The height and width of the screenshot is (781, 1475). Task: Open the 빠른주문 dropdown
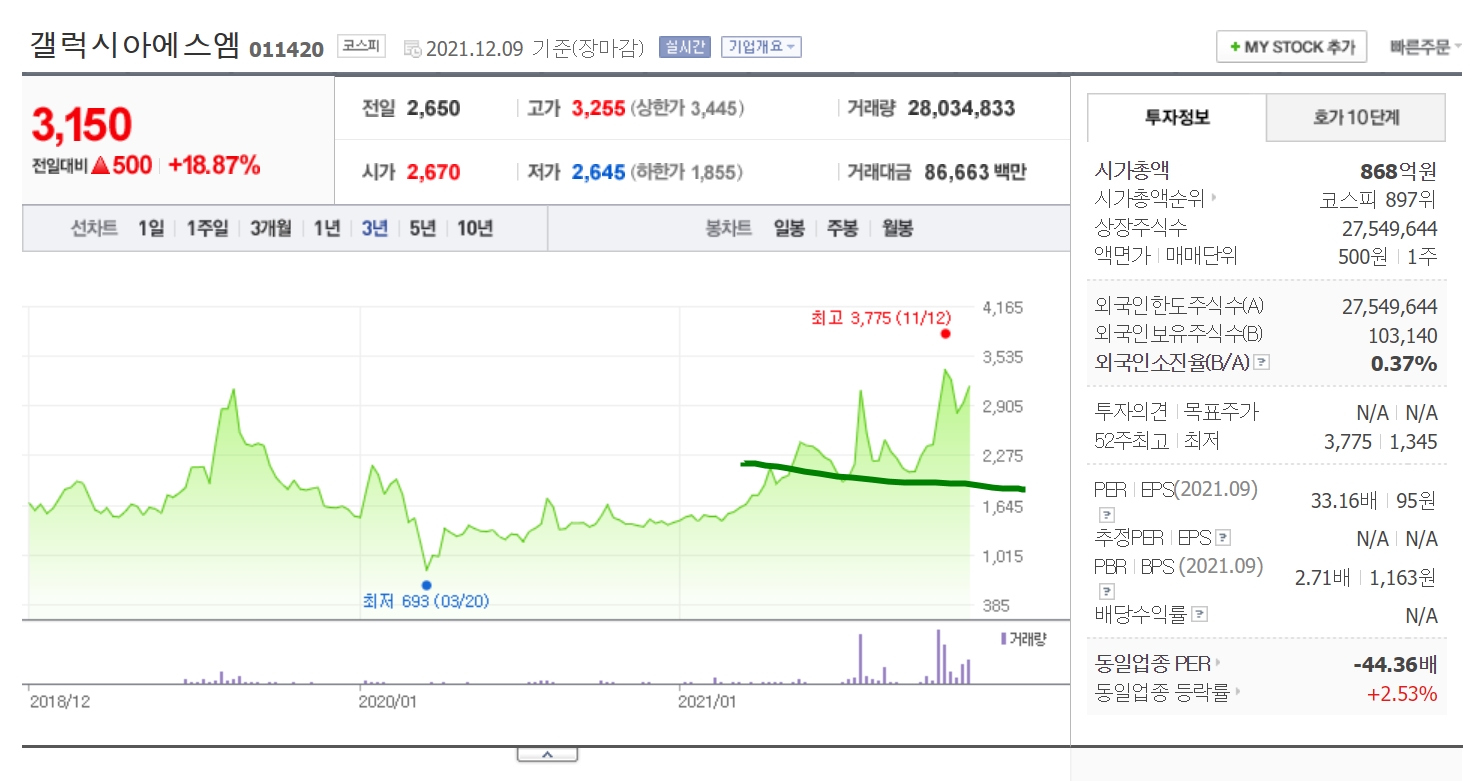[1425, 47]
